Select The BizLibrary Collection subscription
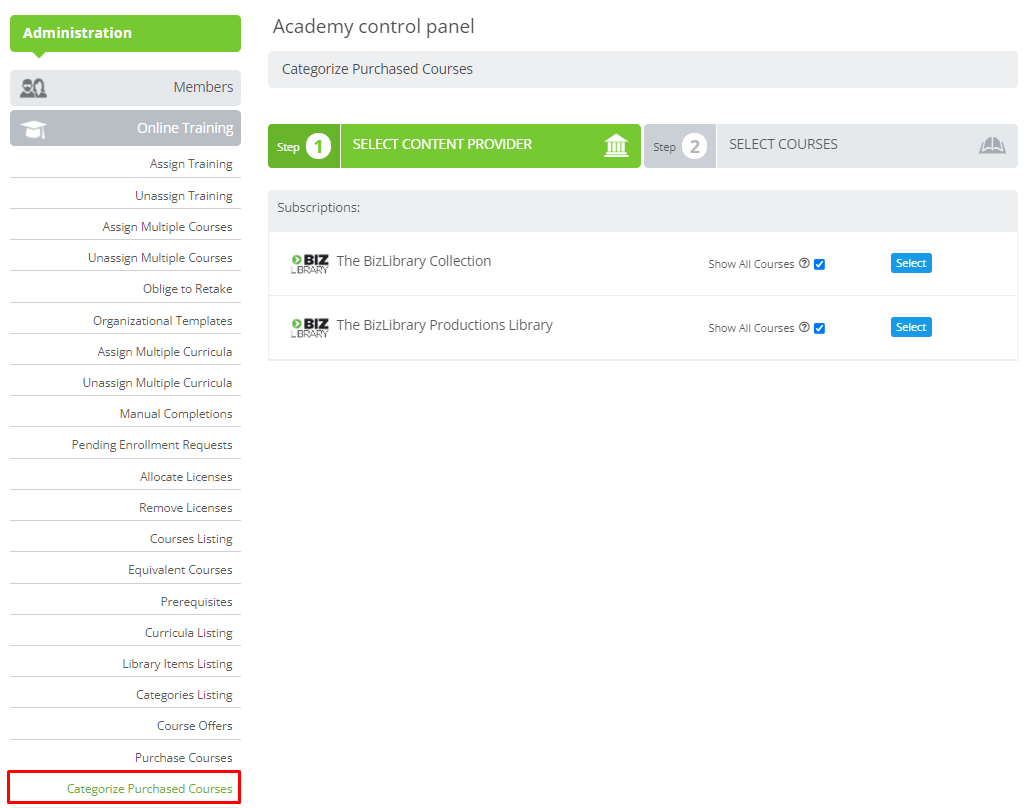The height and width of the screenshot is (808, 1027). (910, 263)
